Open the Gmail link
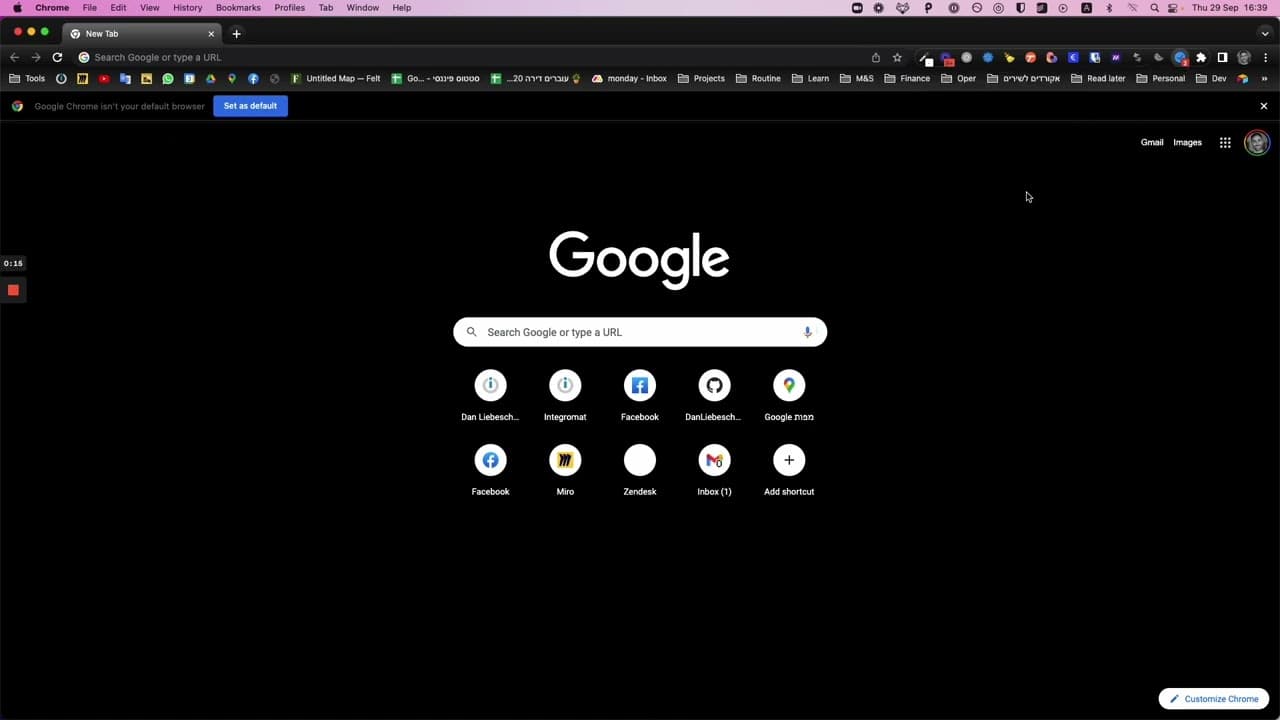Screen dimensions: 1280x720 pos(1152,143)
